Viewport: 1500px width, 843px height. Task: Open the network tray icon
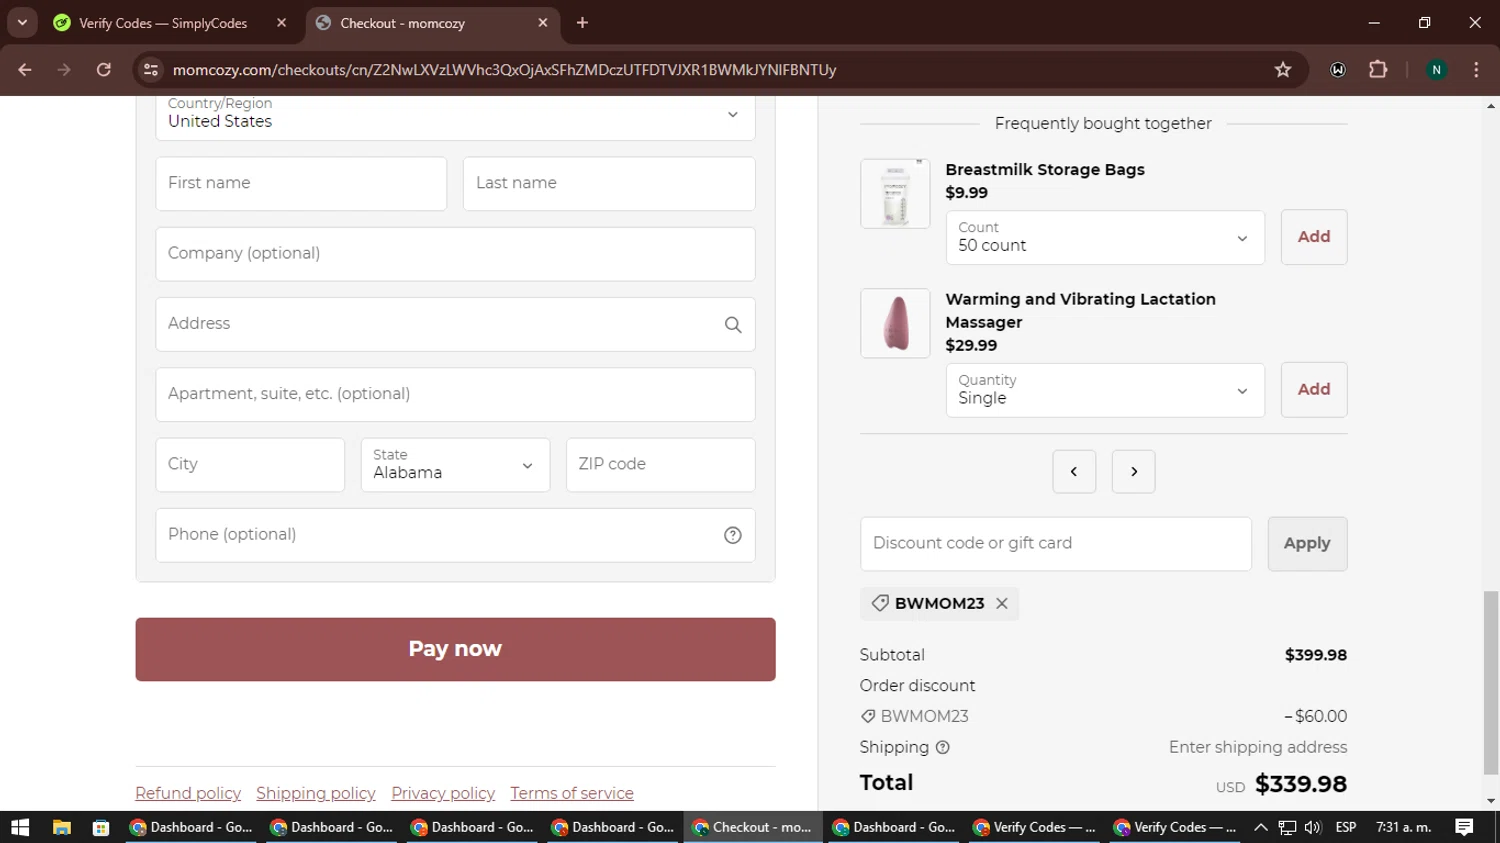coord(1288,827)
